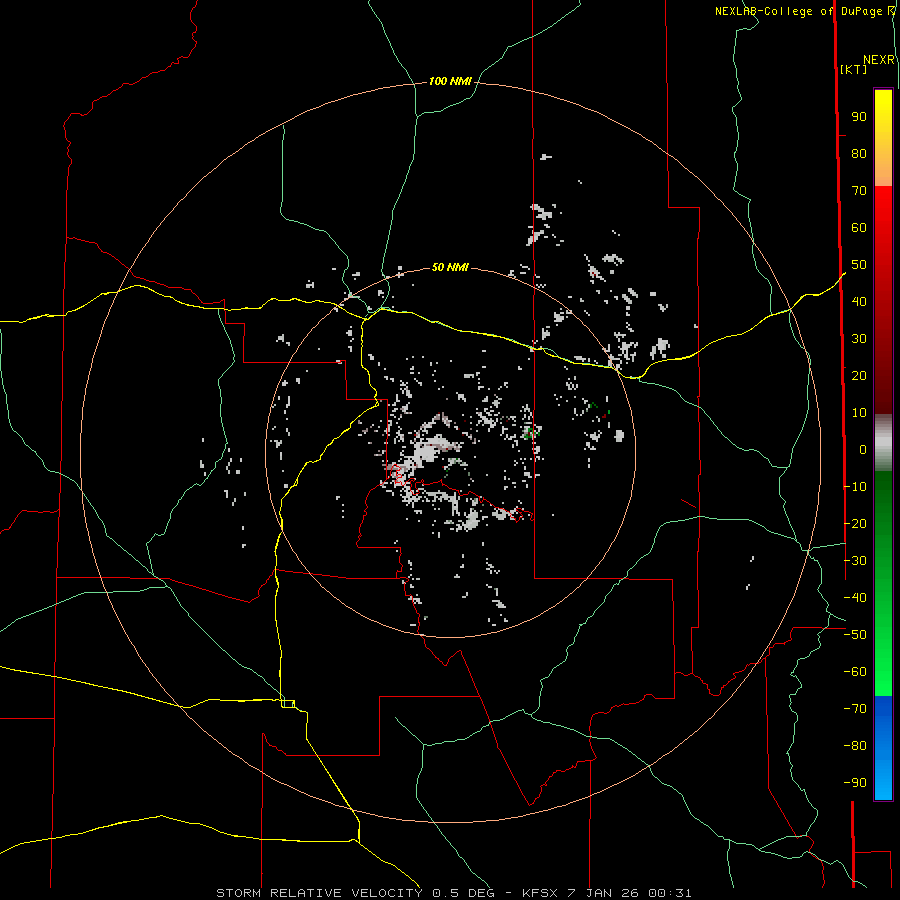Image resolution: width=900 pixels, height=900 pixels.
Task: Click the [KT] units label
Action: point(854,69)
